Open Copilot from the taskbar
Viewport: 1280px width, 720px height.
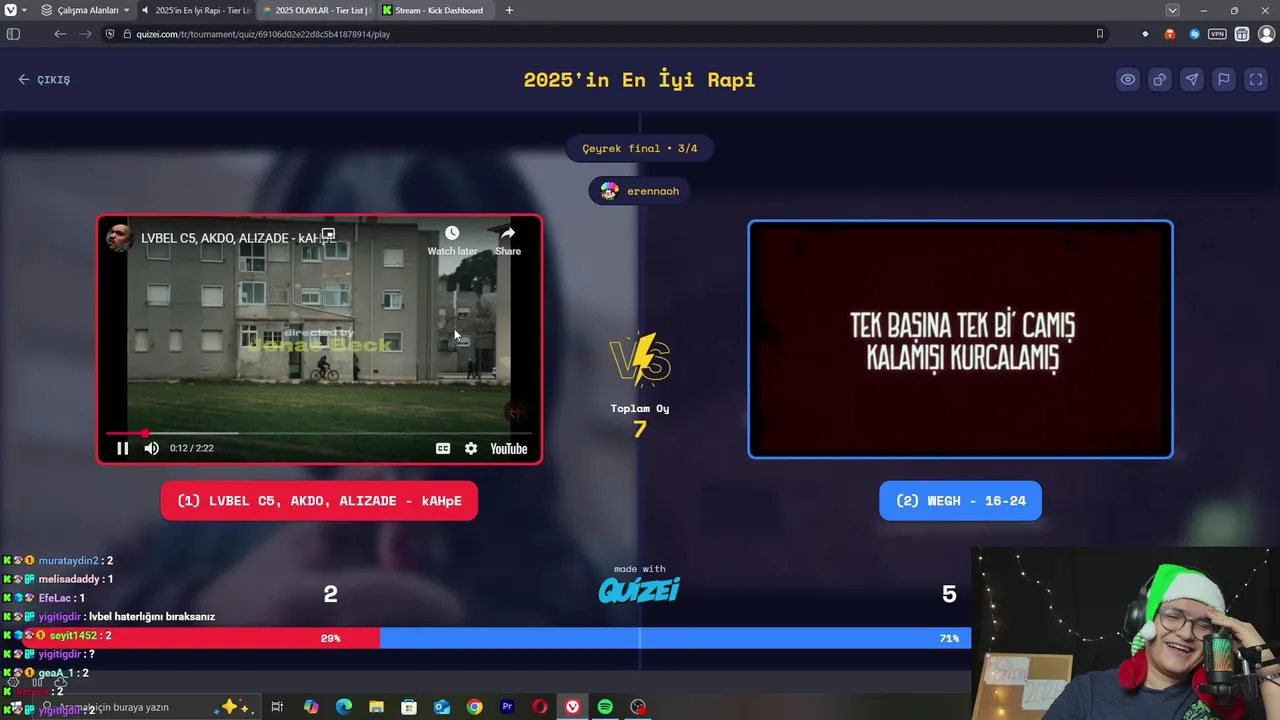coord(311,707)
